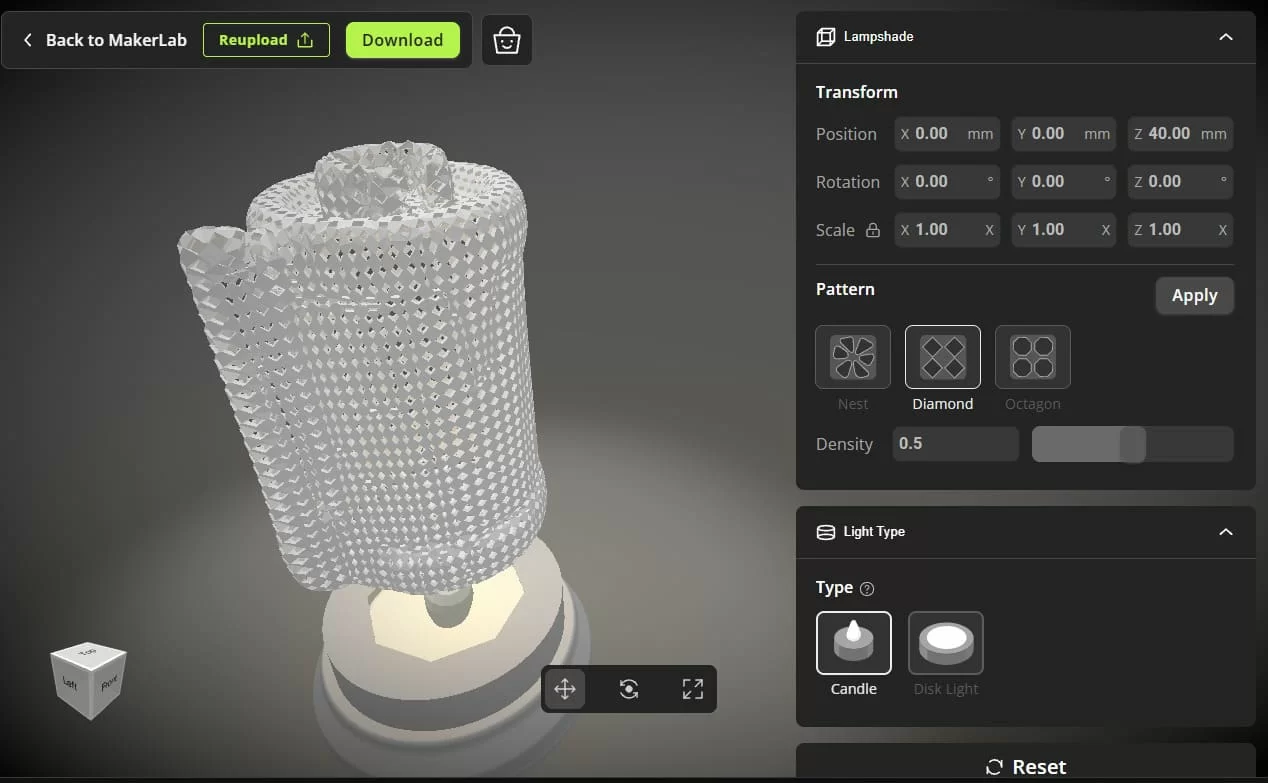Edit Position X value field

click(947, 134)
